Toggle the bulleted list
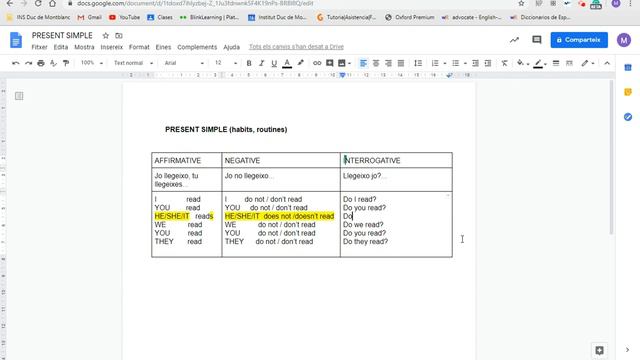The width and height of the screenshot is (640, 360). (456, 63)
